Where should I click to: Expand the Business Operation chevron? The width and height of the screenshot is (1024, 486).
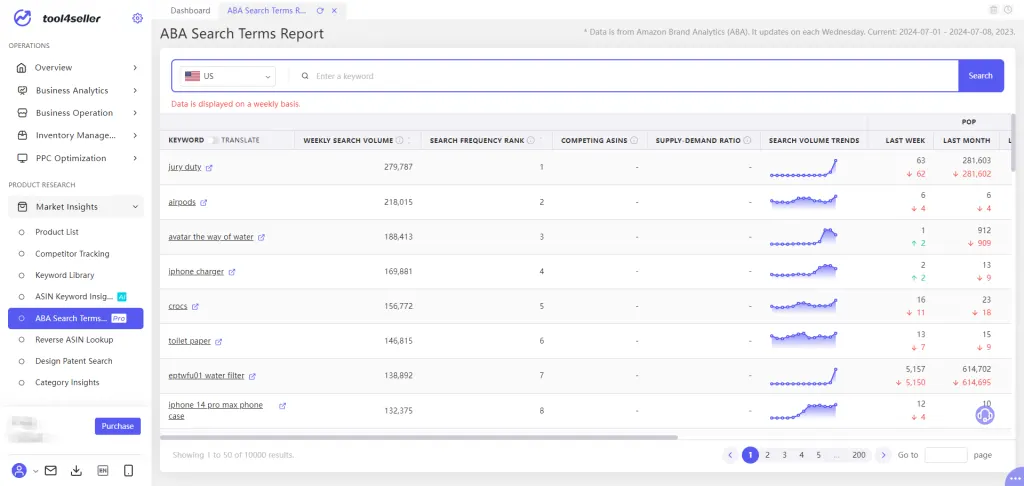[x=135, y=113]
